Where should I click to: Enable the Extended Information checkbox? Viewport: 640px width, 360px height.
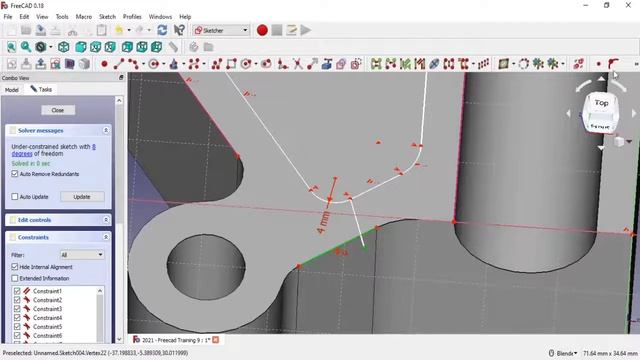[x=15, y=278]
